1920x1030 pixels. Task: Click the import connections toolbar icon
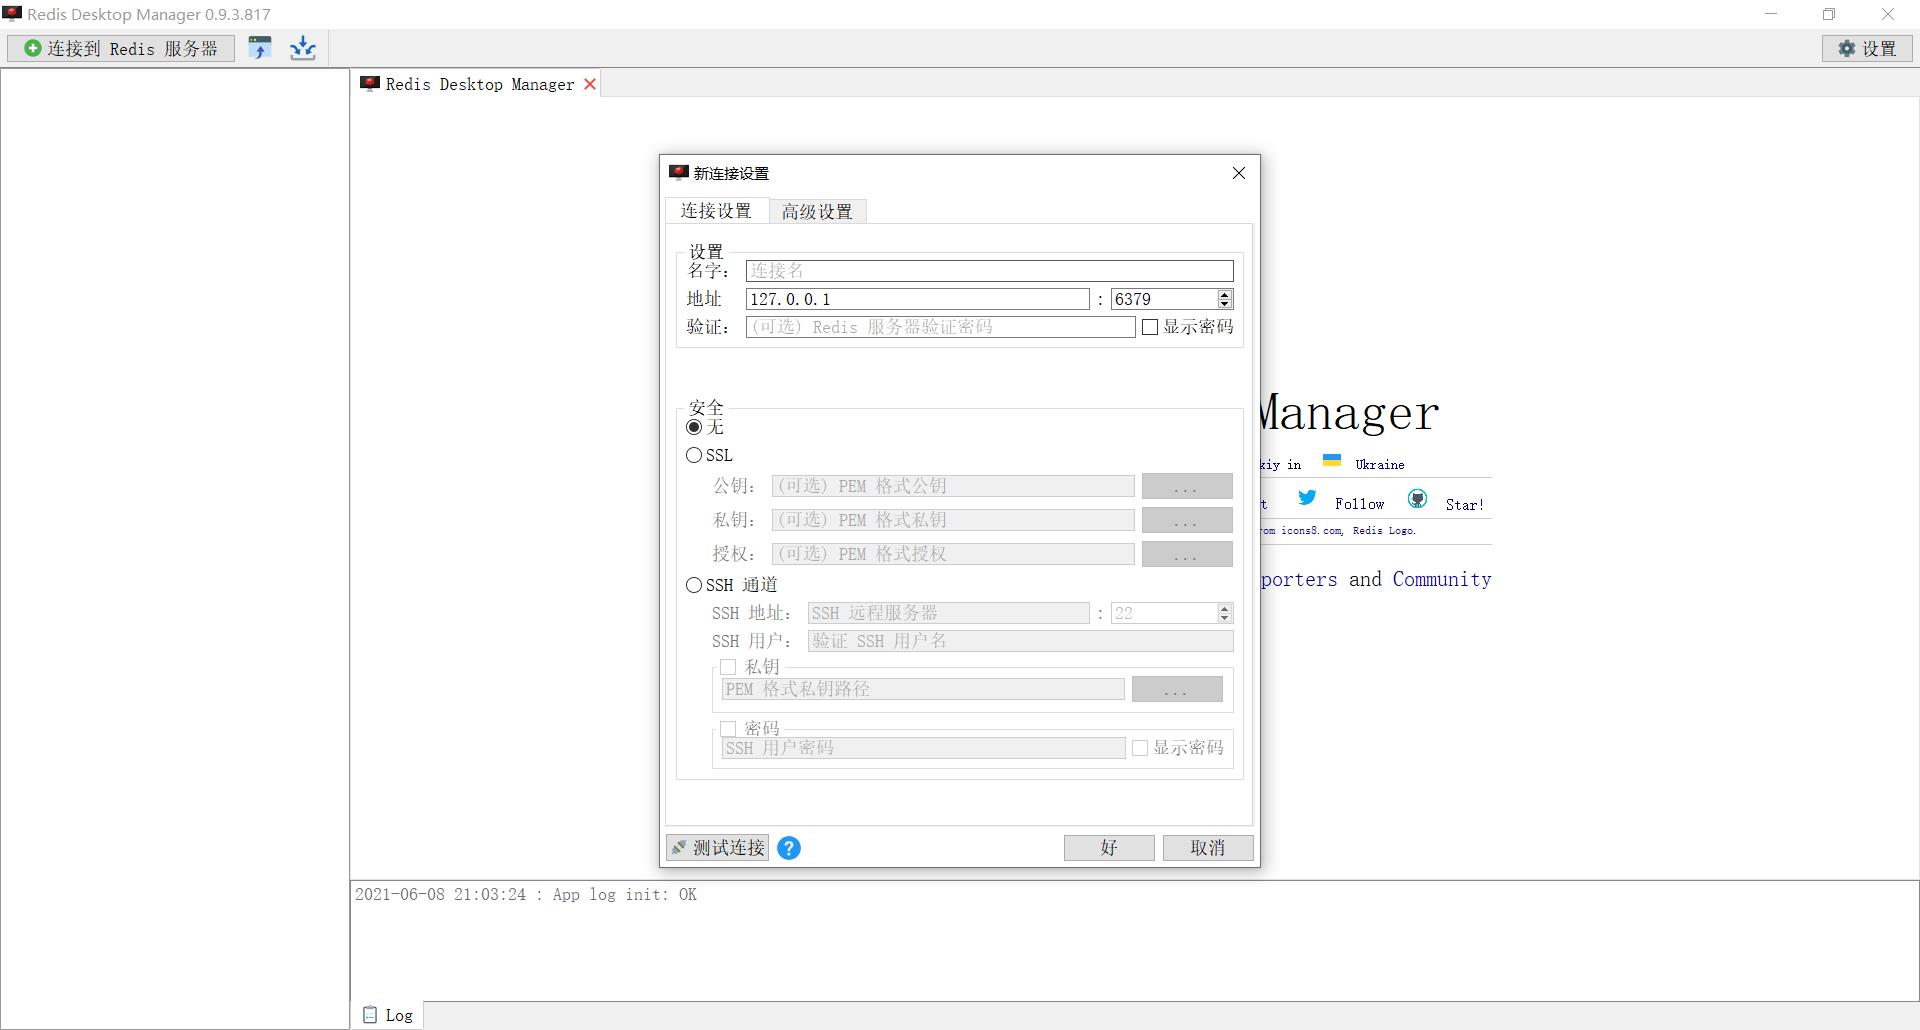pos(260,48)
